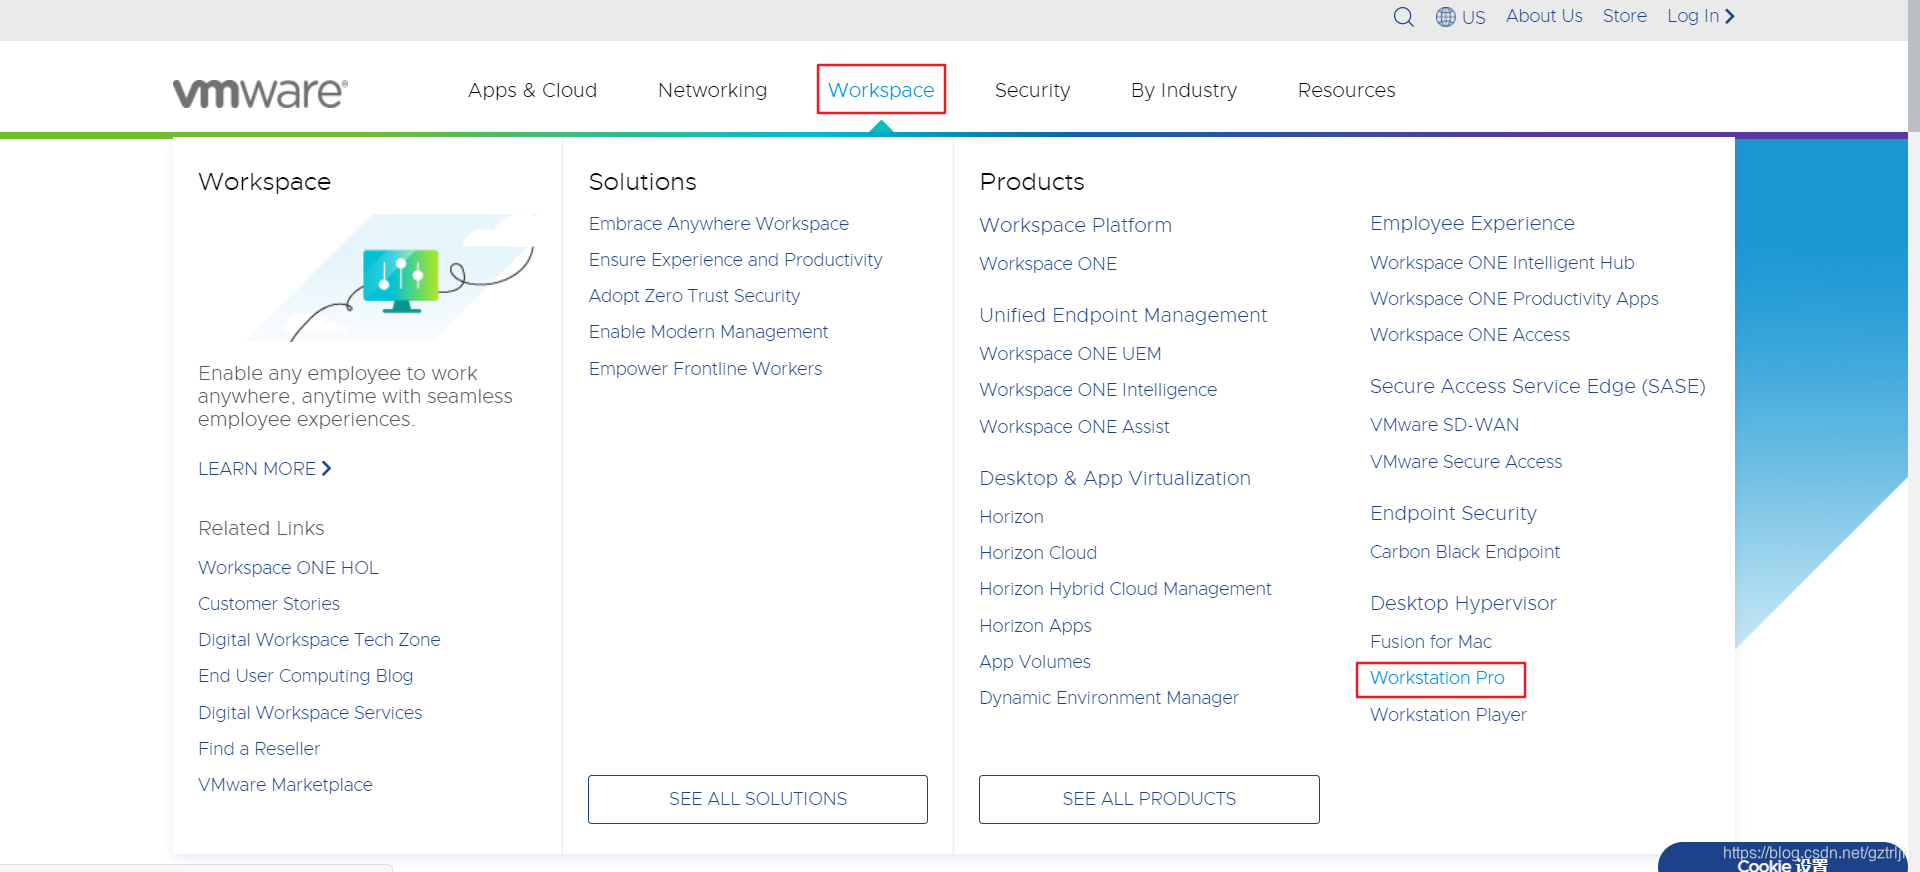Open the Networking menu
The height and width of the screenshot is (872, 1920).
(712, 90)
